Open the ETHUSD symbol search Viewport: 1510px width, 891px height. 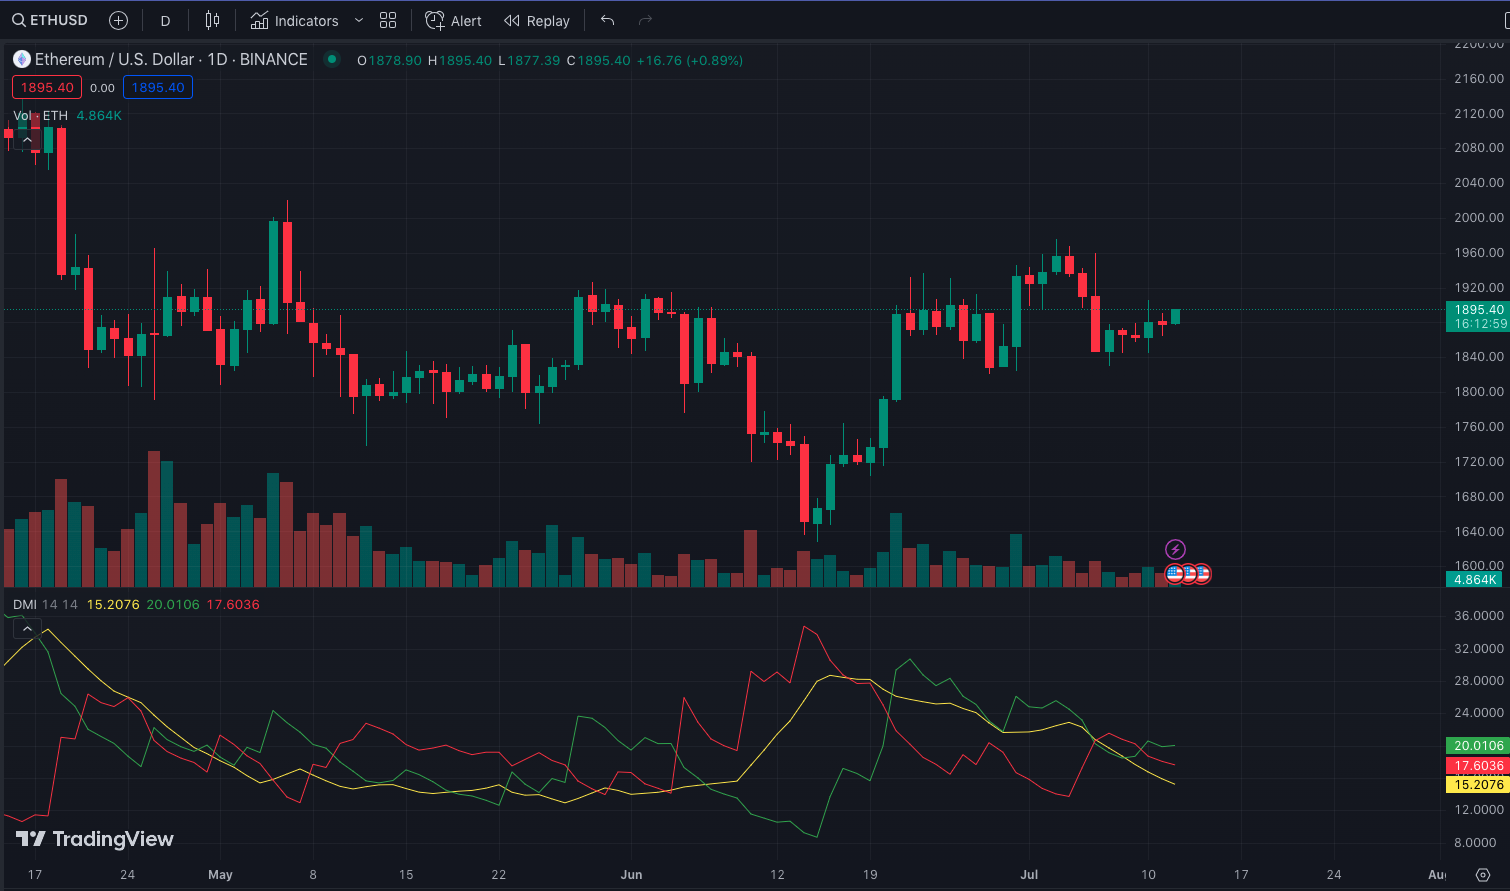point(50,20)
